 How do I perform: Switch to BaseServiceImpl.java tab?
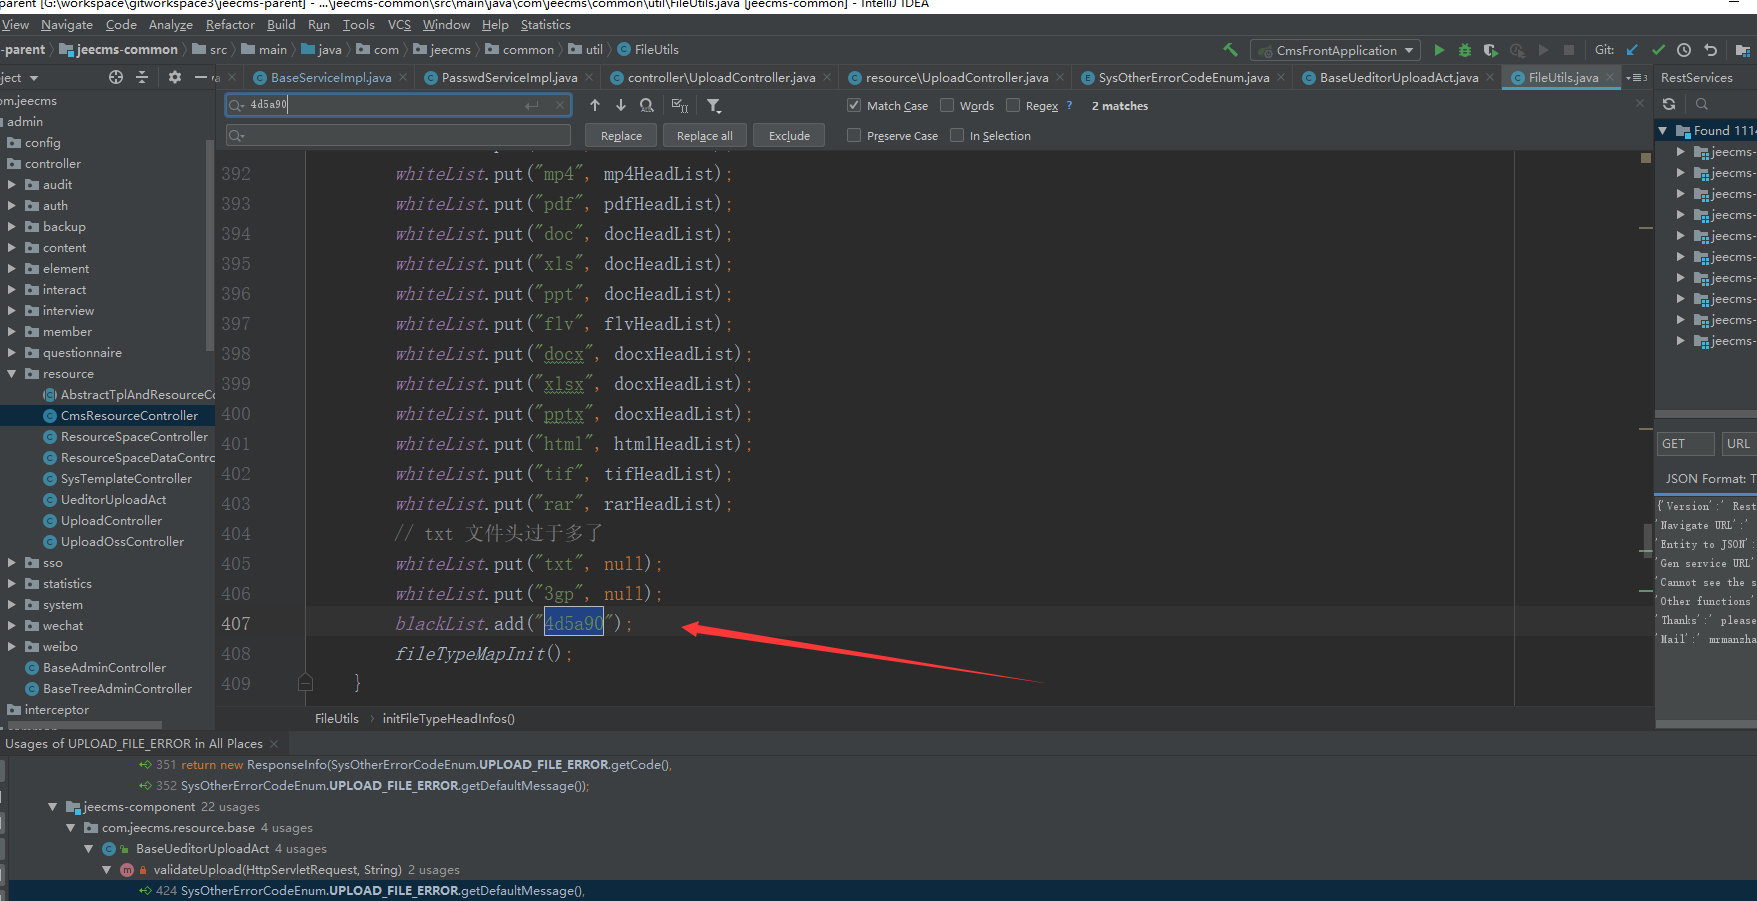[x=330, y=77]
